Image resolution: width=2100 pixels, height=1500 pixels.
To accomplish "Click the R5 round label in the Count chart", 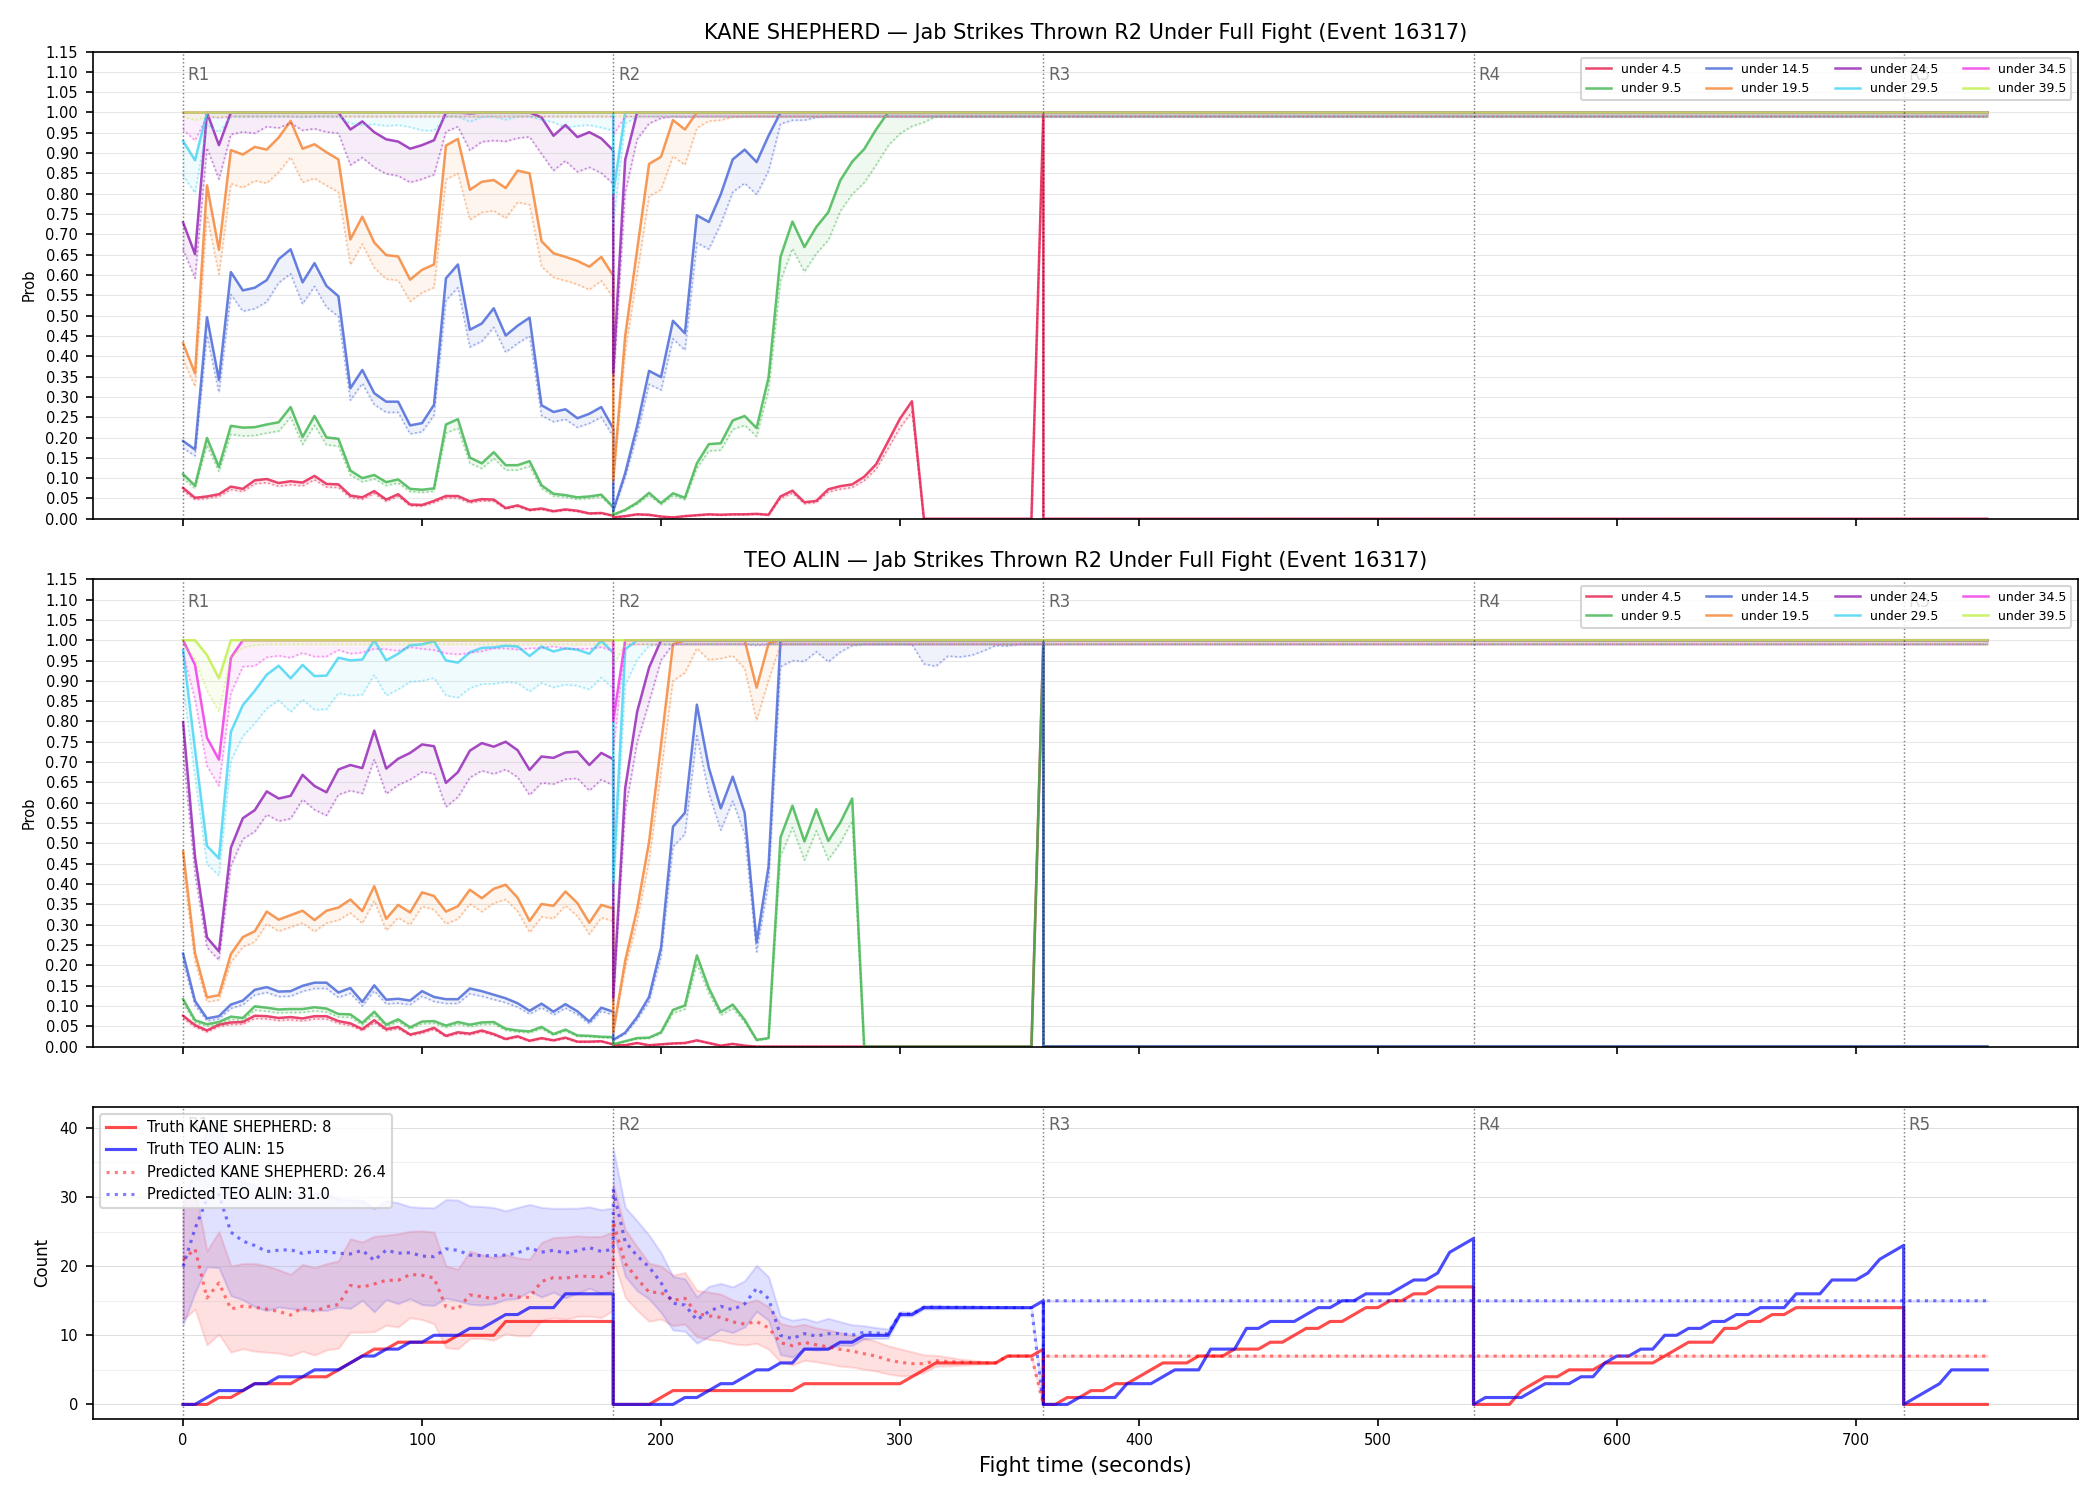I will 1919,1124.
